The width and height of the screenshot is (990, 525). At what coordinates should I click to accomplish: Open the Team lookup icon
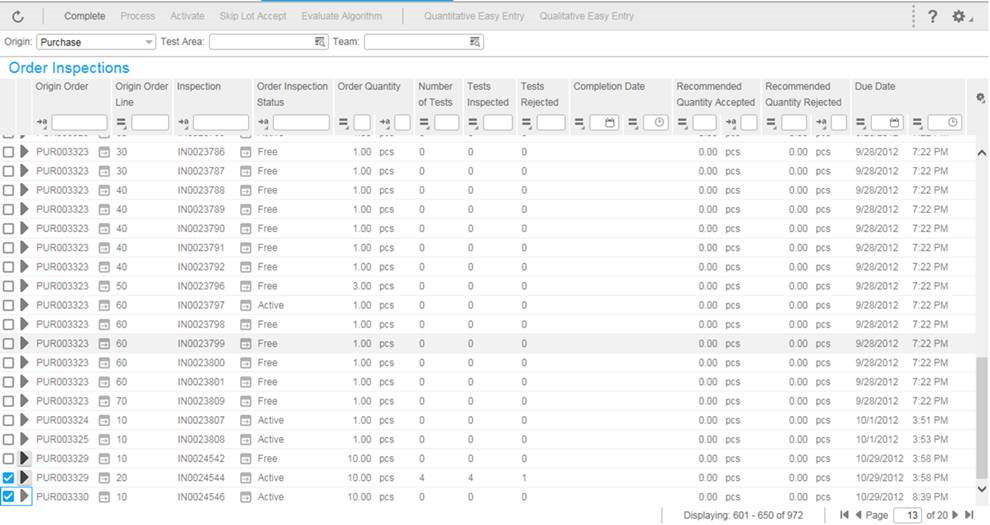(475, 42)
